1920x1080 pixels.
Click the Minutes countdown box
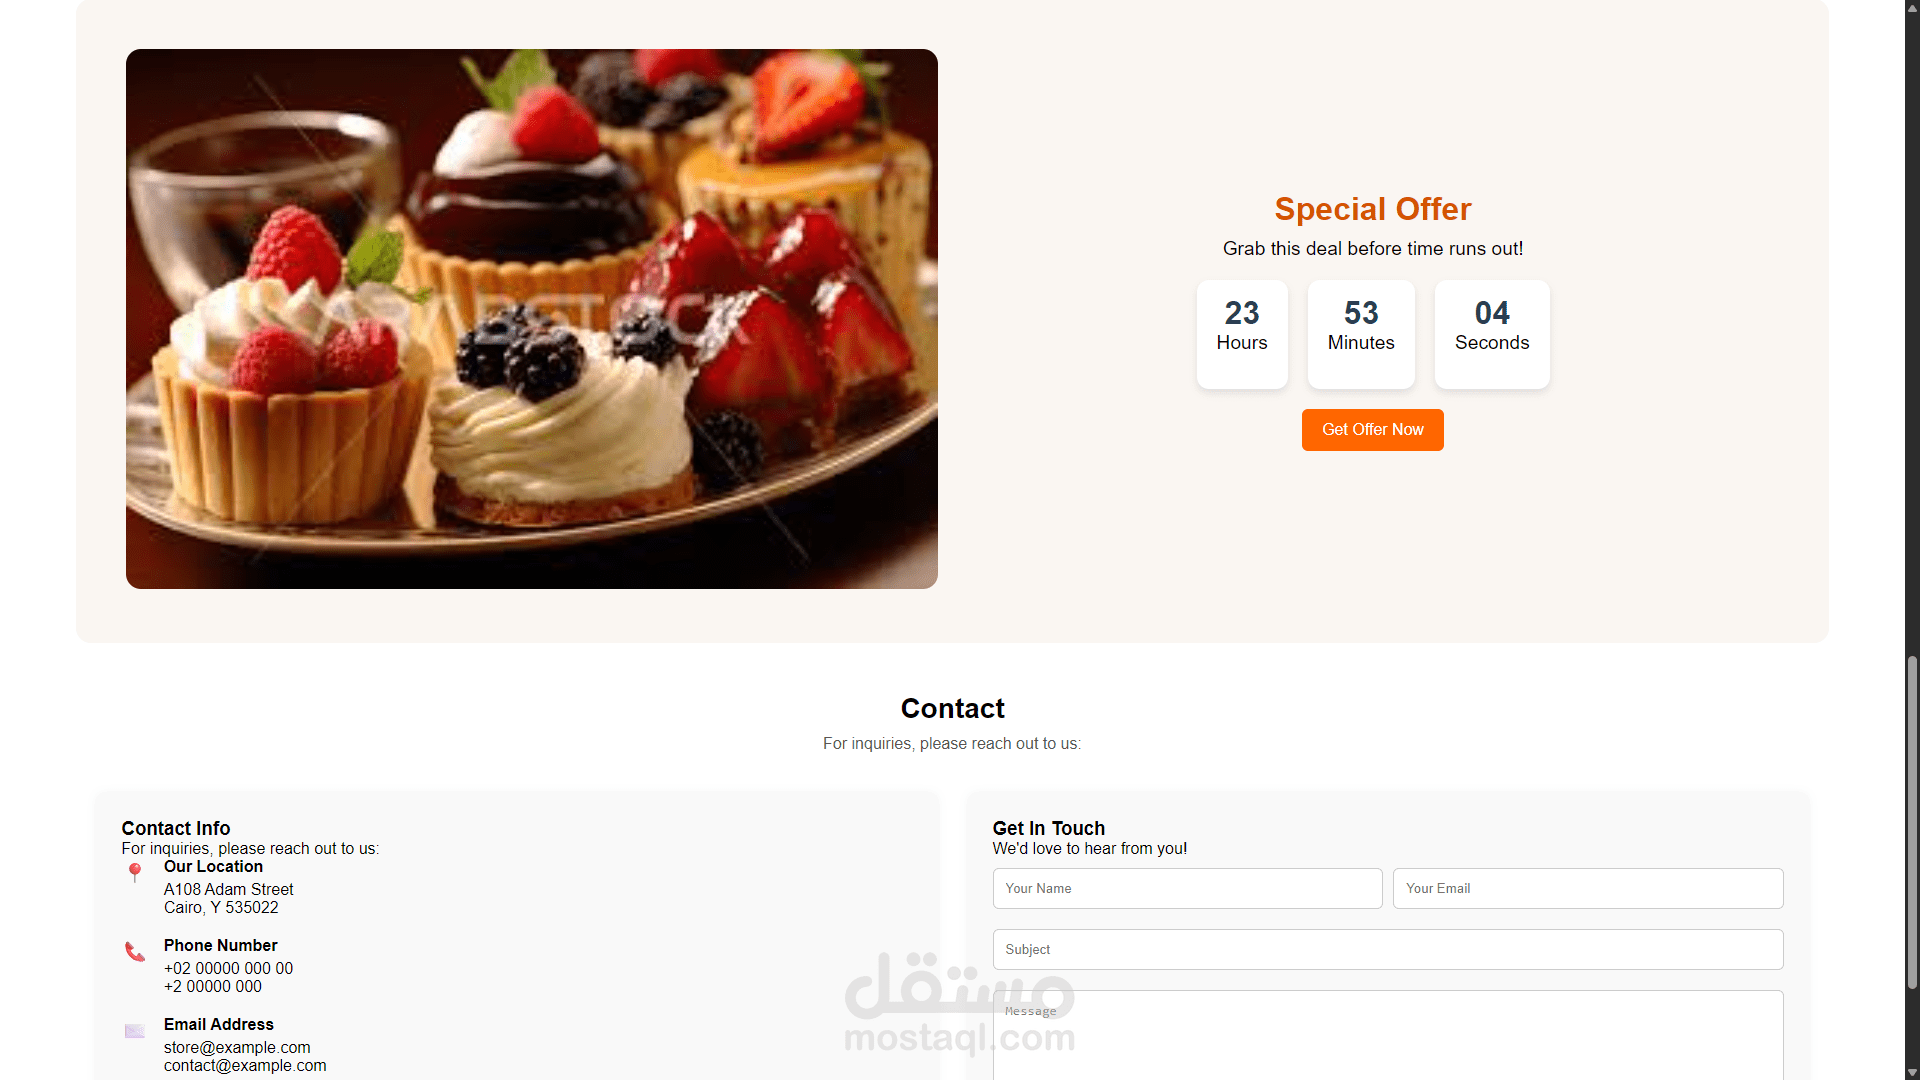point(1361,334)
